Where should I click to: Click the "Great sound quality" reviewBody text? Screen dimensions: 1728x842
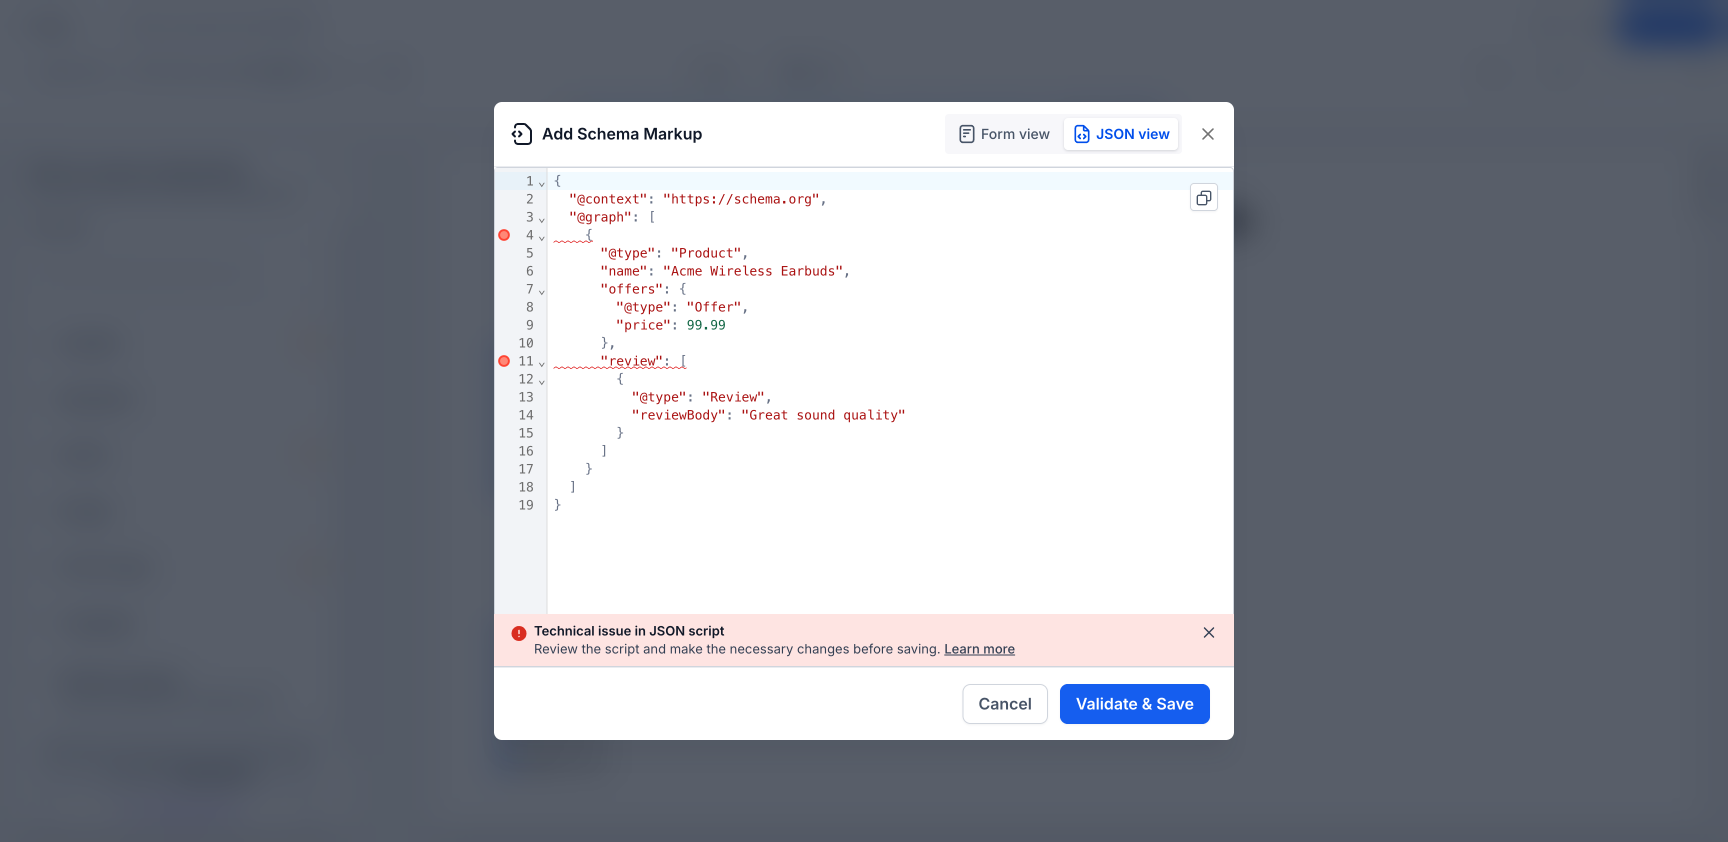823,415
